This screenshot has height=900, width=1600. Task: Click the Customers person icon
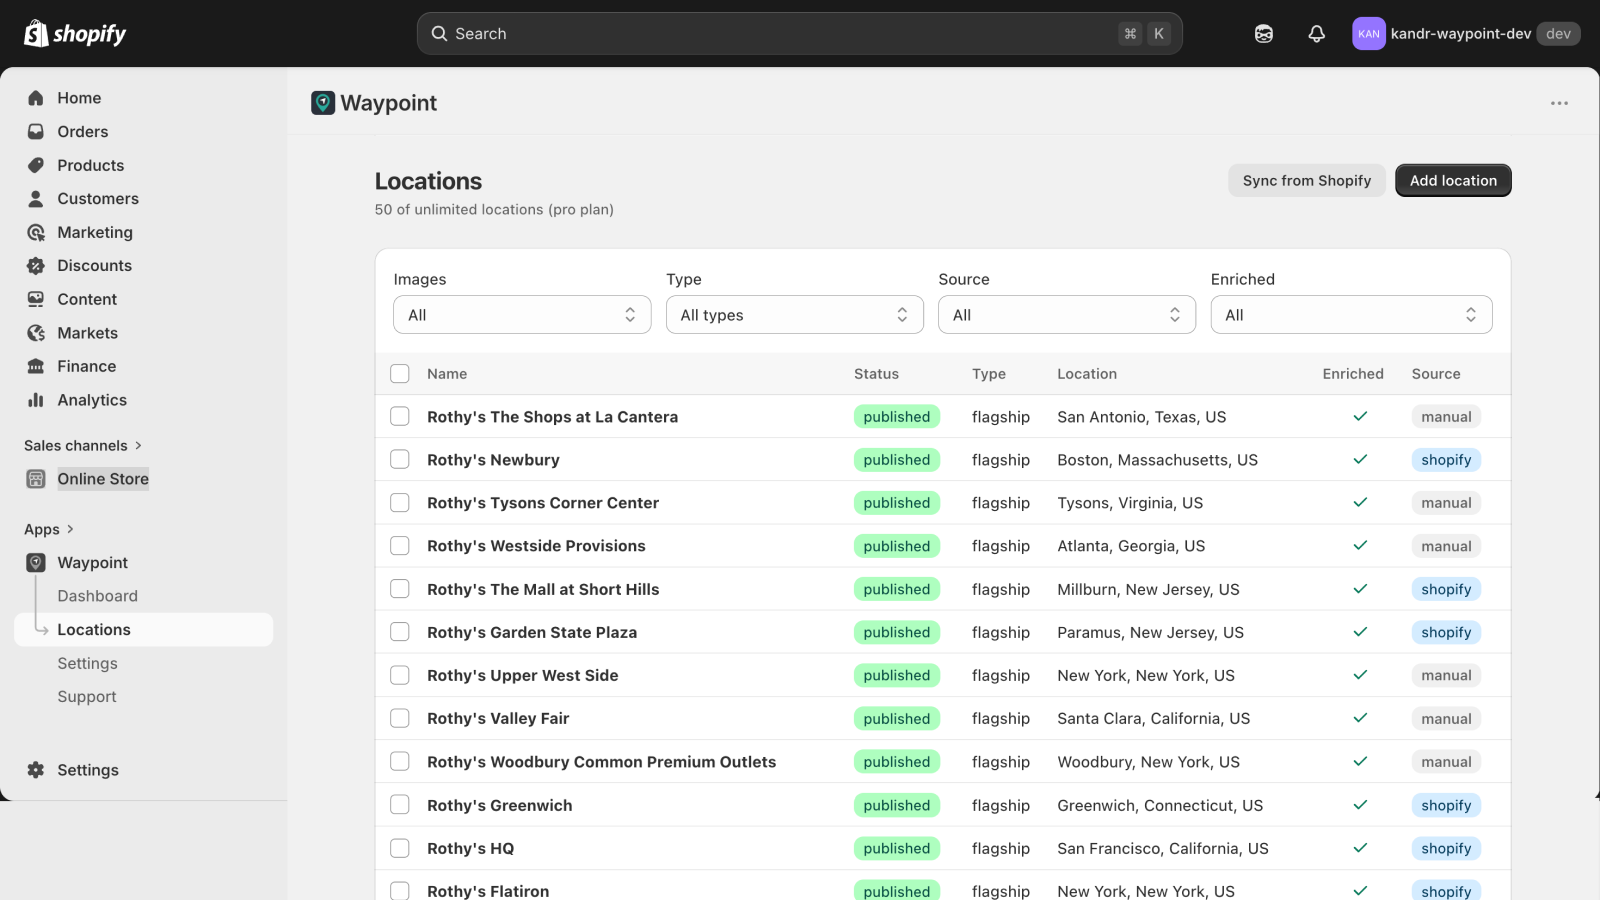(36, 199)
